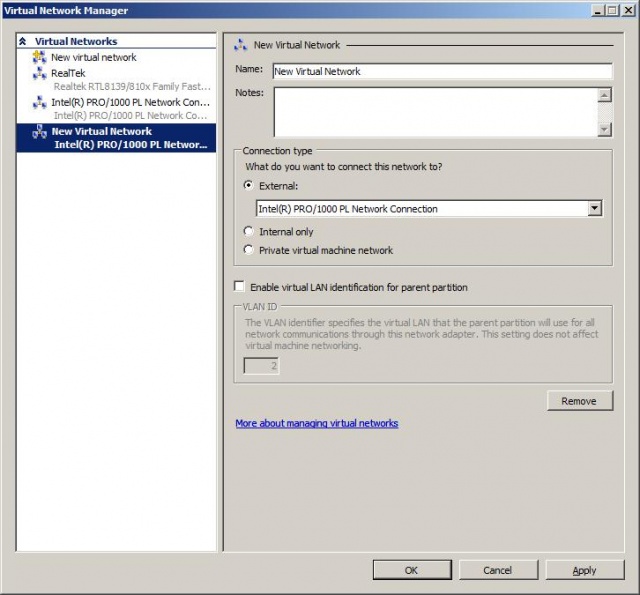Open More about managing virtual networks link
Screen dimensions: 640x595
[x=316, y=423]
